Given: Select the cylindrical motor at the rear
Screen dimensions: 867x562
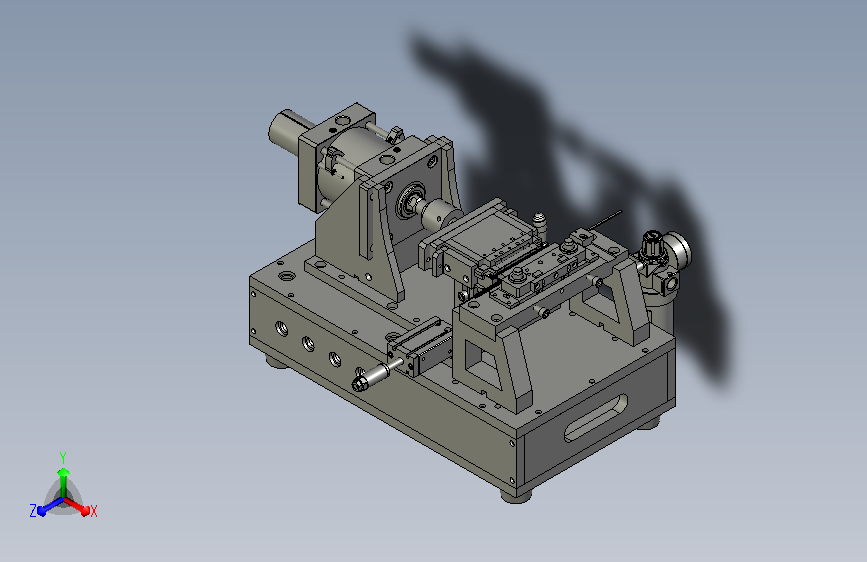Looking at the screenshot, I should (x=288, y=131).
